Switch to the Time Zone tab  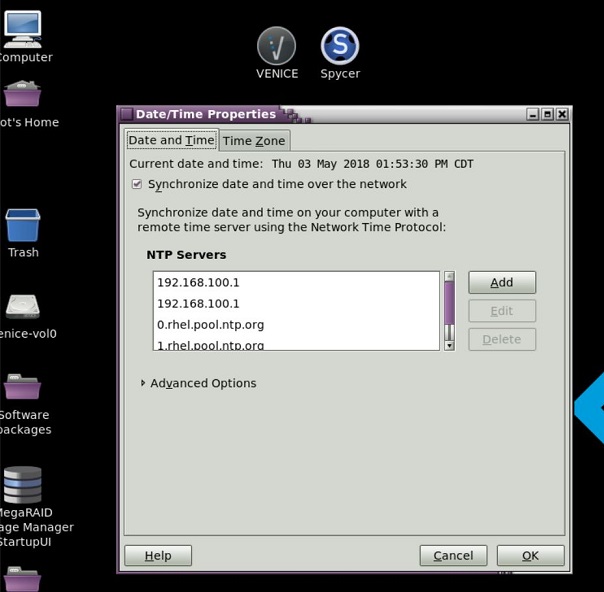pyautogui.click(x=254, y=141)
